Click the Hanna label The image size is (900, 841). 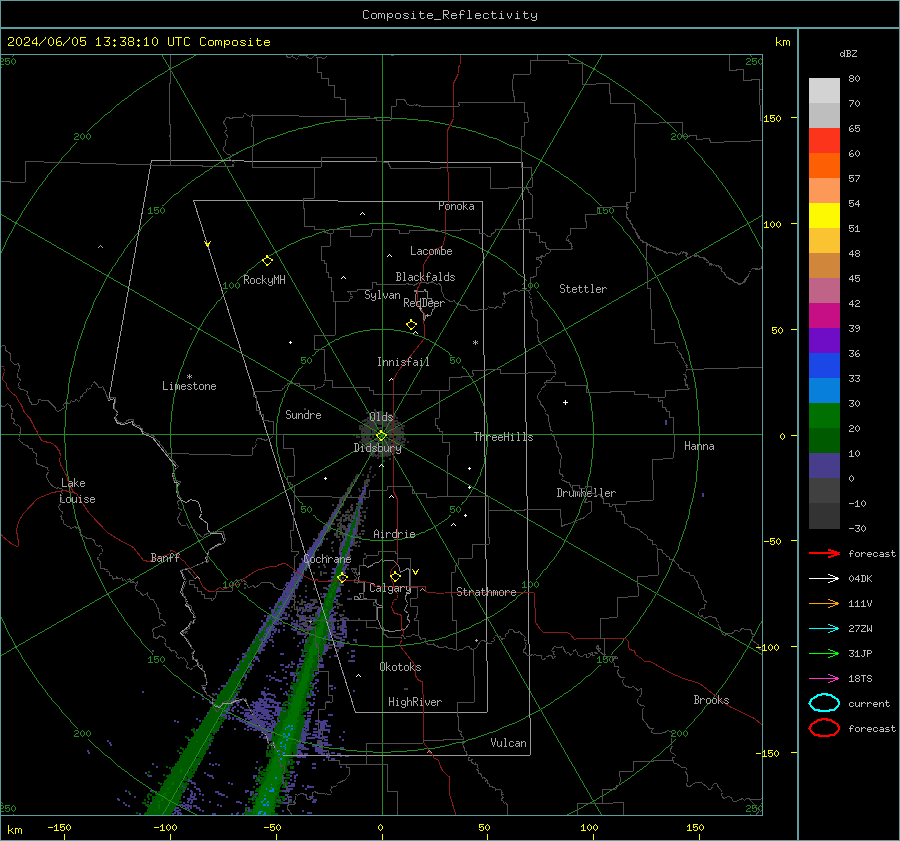point(699,446)
